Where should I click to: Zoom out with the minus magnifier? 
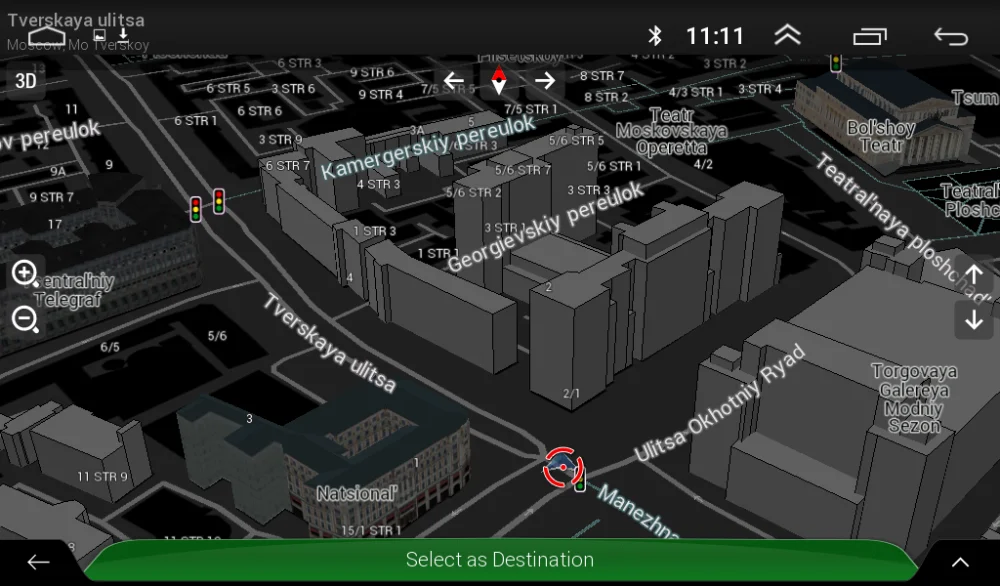click(x=26, y=319)
